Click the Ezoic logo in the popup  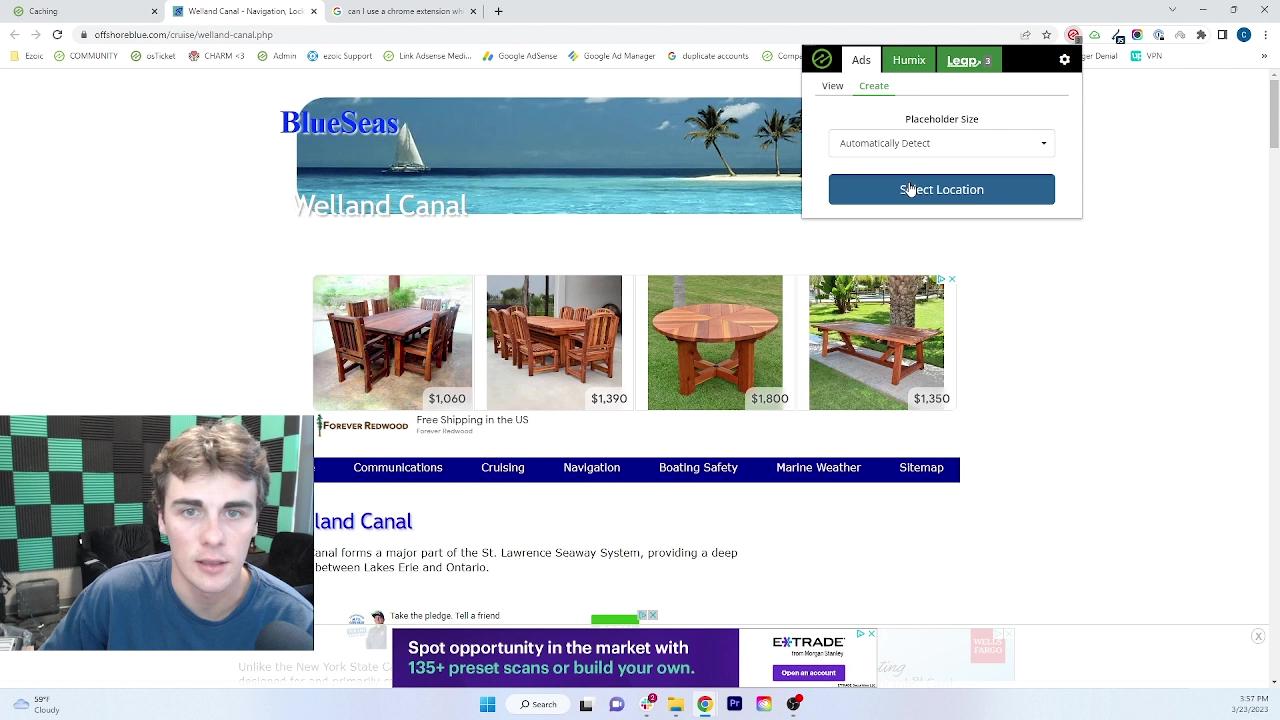pyautogui.click(x=821, y=60)
